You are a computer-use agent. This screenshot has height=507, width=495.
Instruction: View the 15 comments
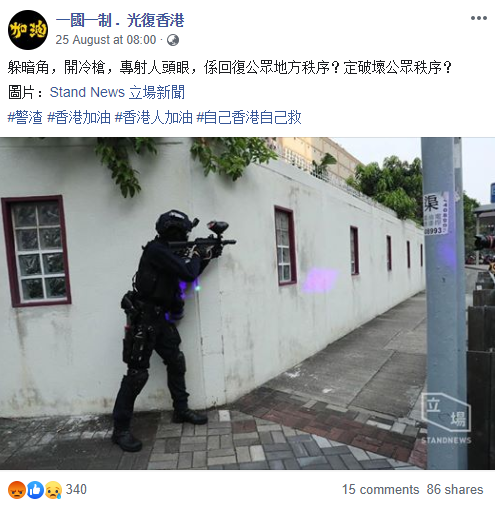click(x=380, y=489)
